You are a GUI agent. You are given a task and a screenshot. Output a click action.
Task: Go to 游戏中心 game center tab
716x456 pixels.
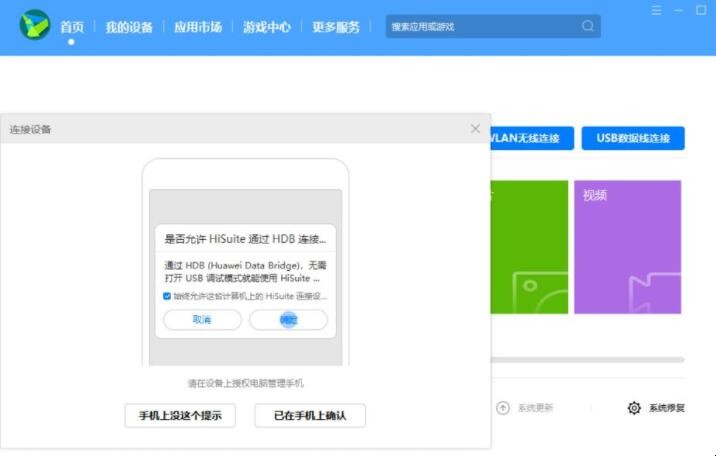(x=267, y=27)
